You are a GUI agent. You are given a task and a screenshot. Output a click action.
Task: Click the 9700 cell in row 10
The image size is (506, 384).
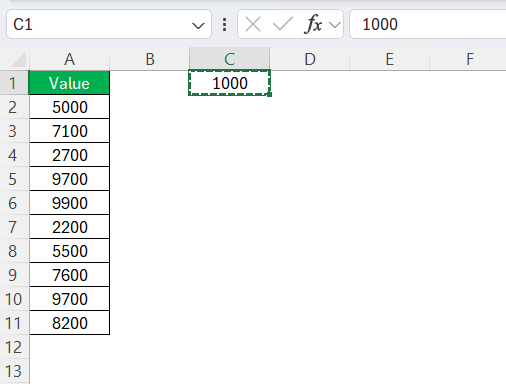click(69, 299)
